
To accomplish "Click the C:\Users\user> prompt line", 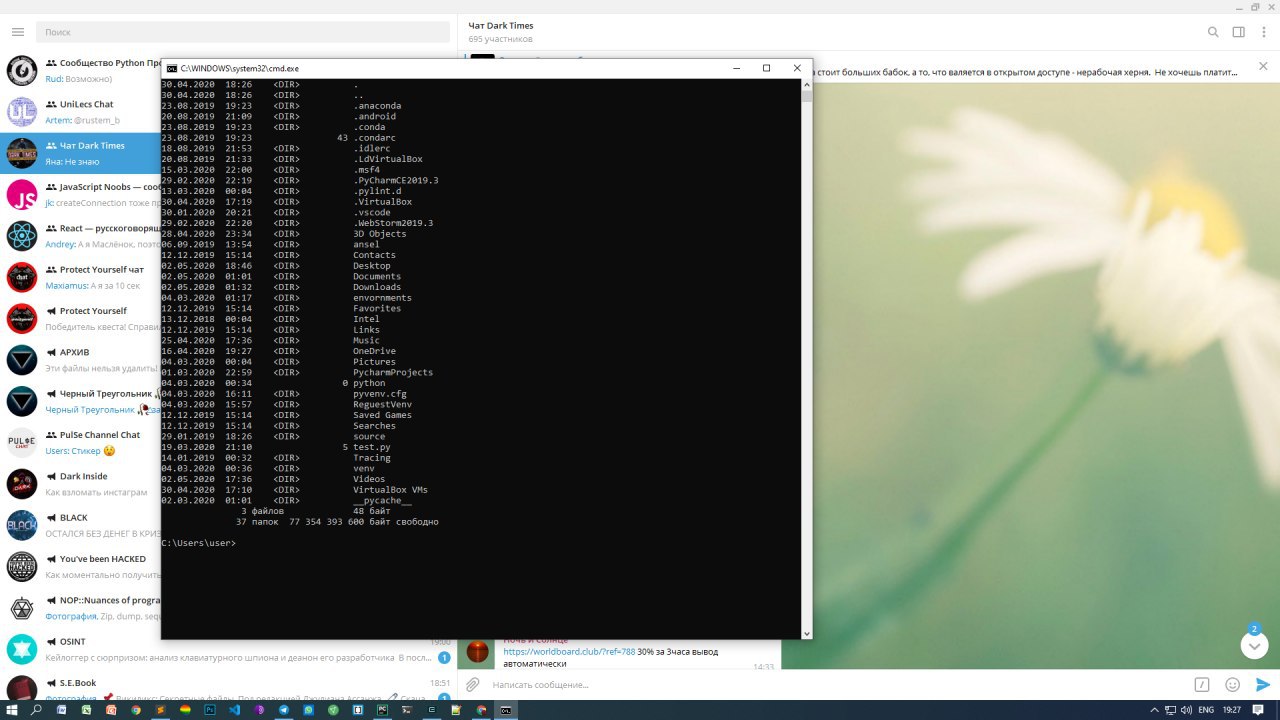I will pyautogui.click(x=199, y=543).
